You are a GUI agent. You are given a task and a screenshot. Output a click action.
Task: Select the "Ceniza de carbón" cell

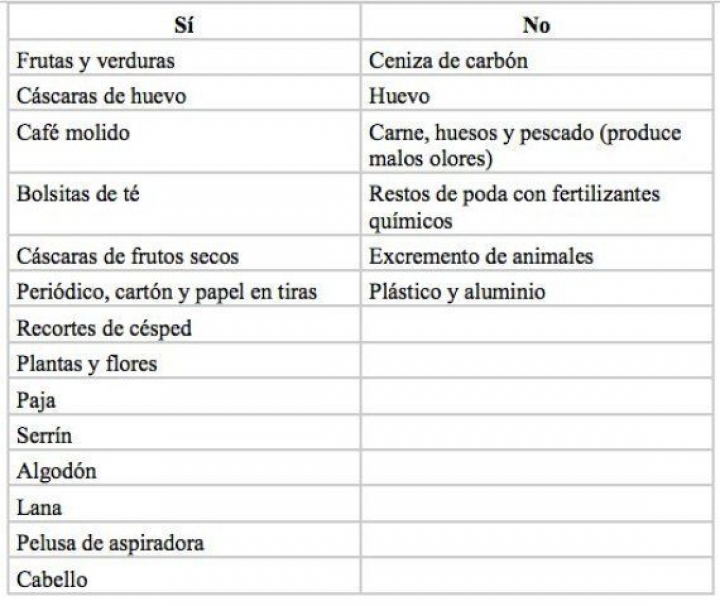tap(448, 61)
